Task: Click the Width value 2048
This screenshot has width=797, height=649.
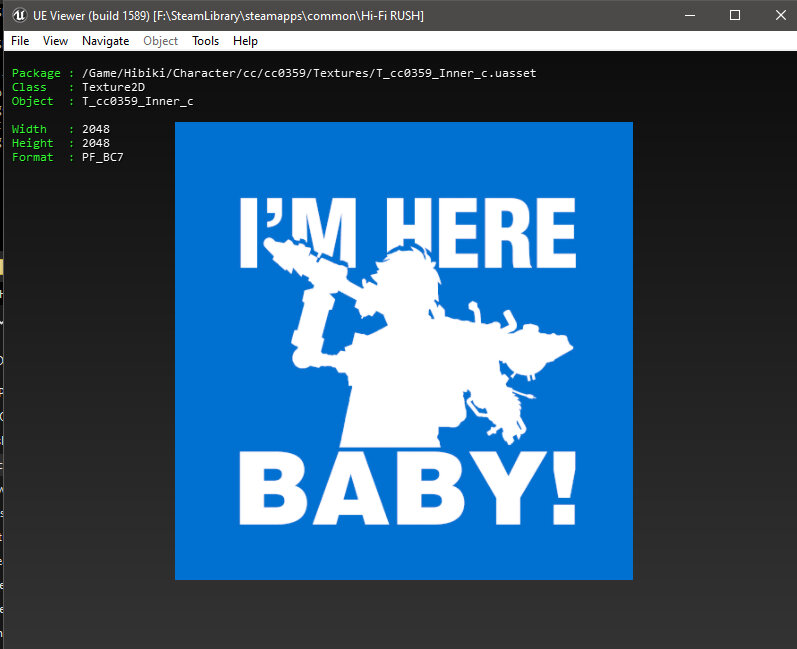Action: 96,129
